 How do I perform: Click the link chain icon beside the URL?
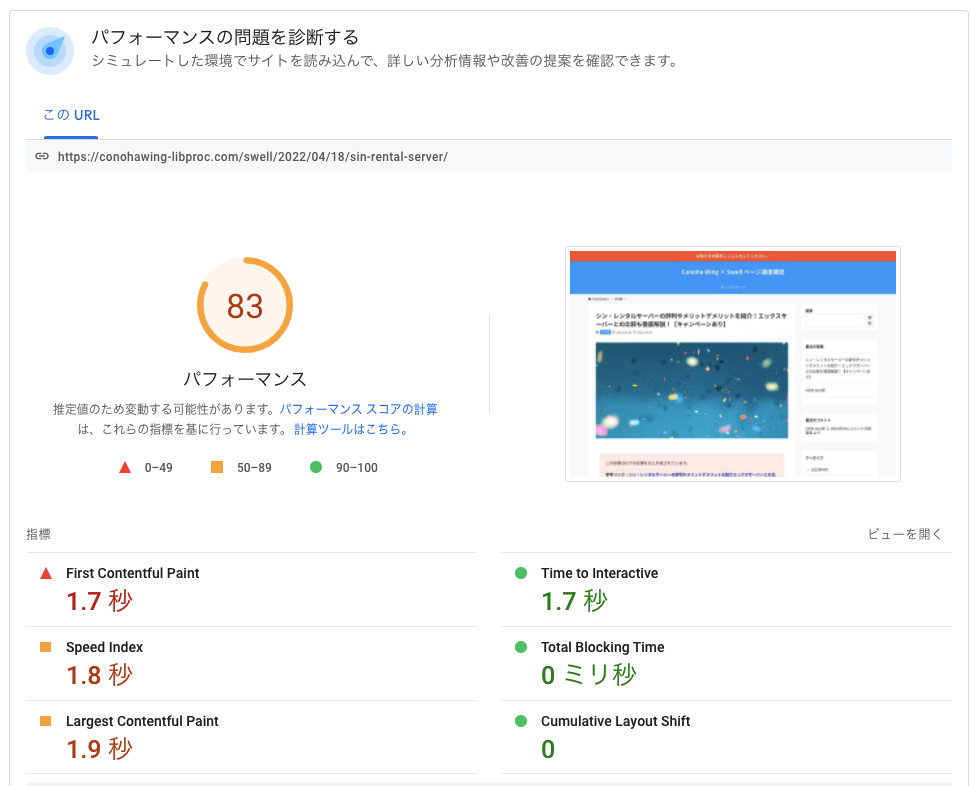[42, 156]
